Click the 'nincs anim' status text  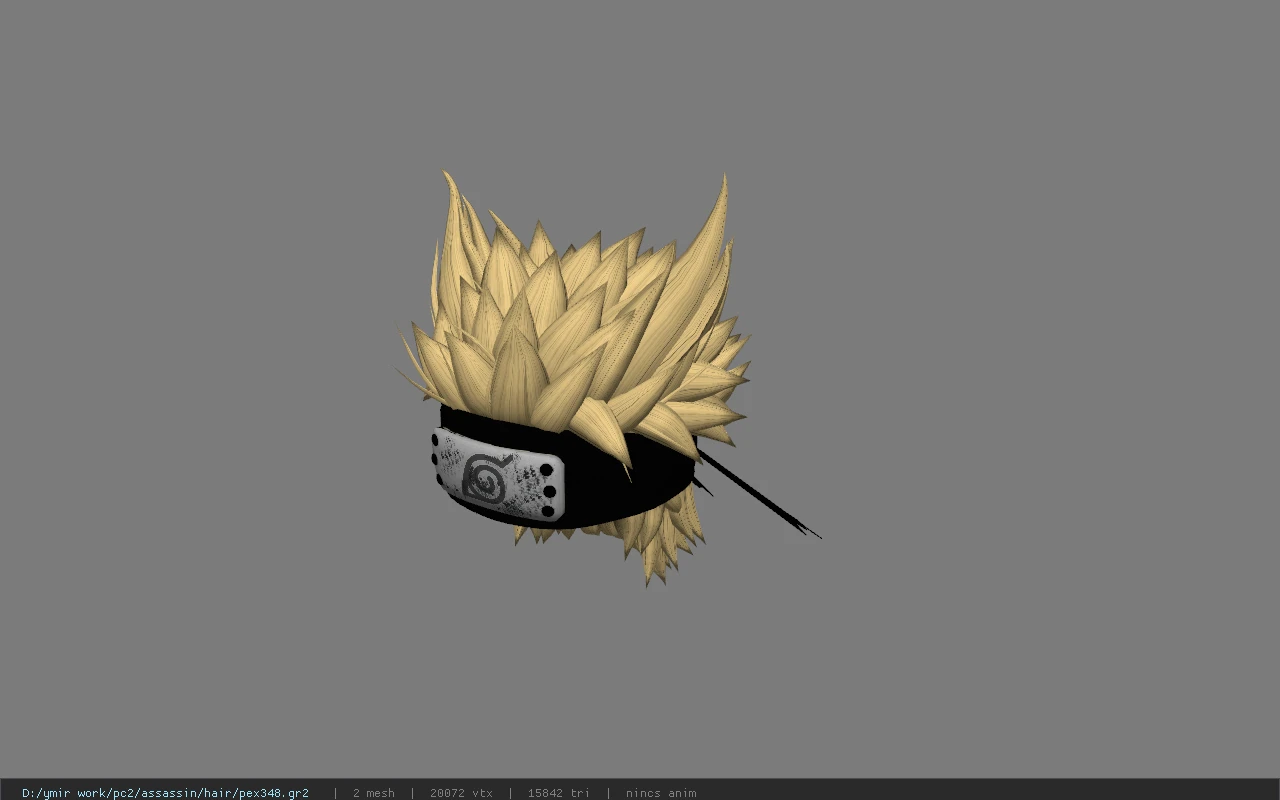tap(661, 793)
